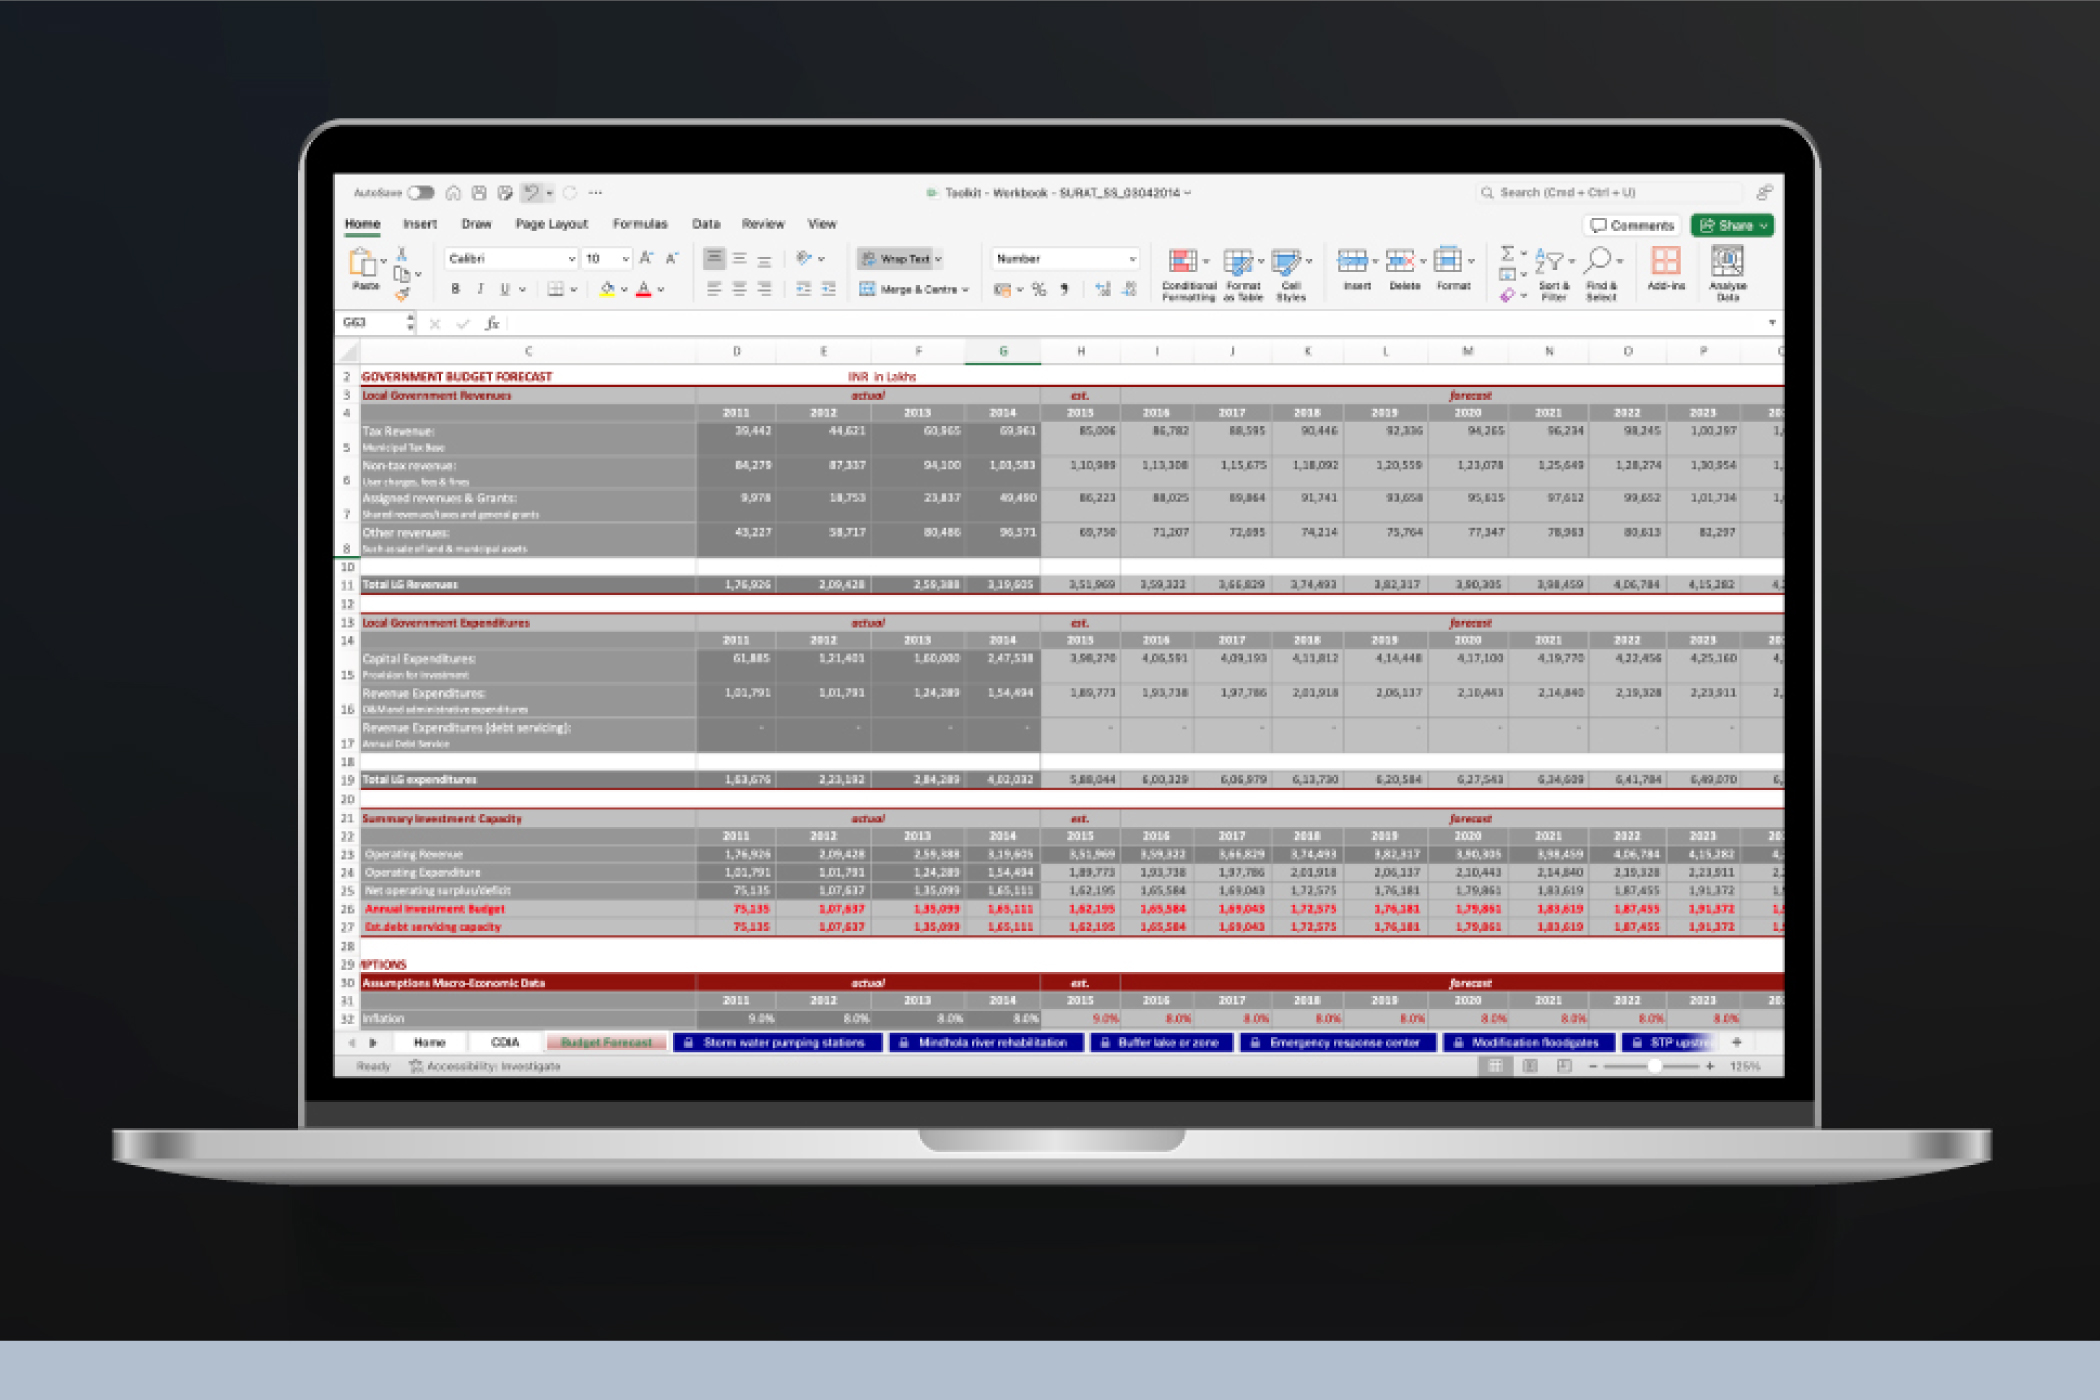Image resolution: width=2100 pixels, height=1400 pixels.
Task: Toggle Top Align button
Action: [714, 259]
